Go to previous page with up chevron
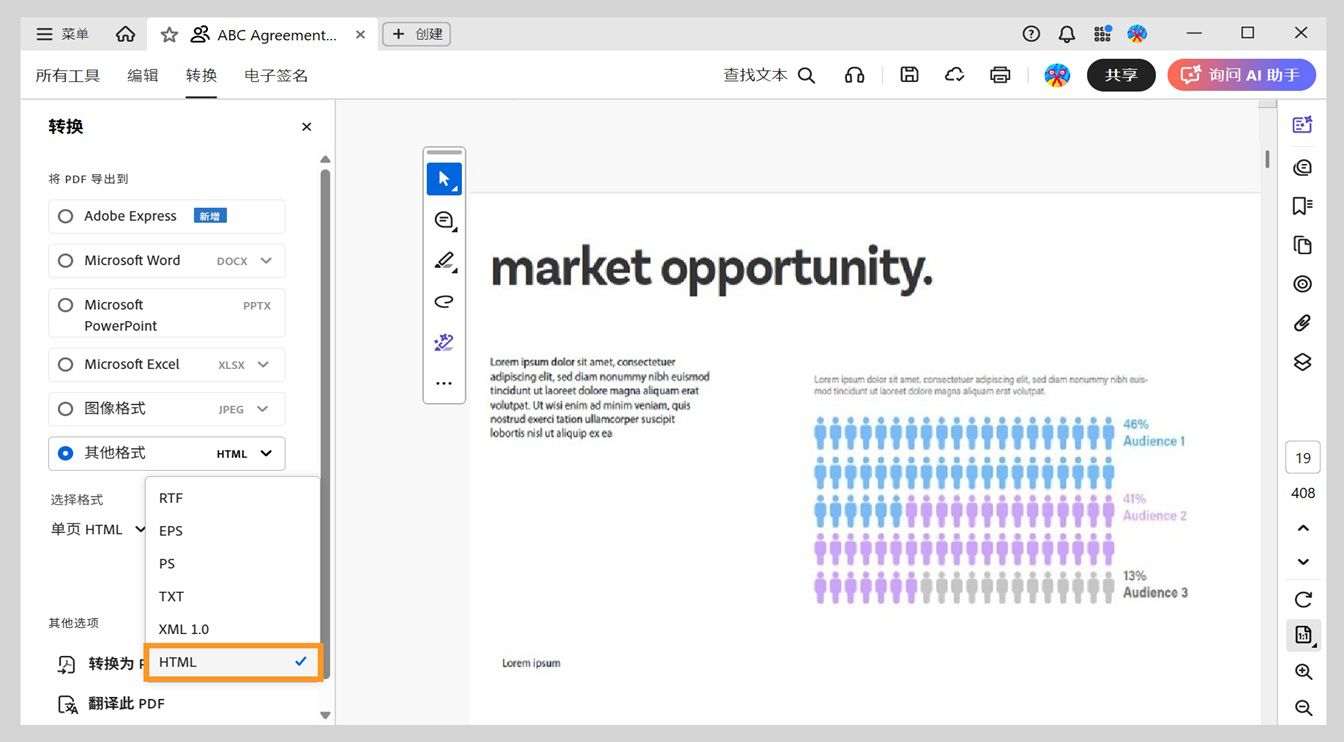This screenshot has width=1344, height=742. (x=1303, y=528)
